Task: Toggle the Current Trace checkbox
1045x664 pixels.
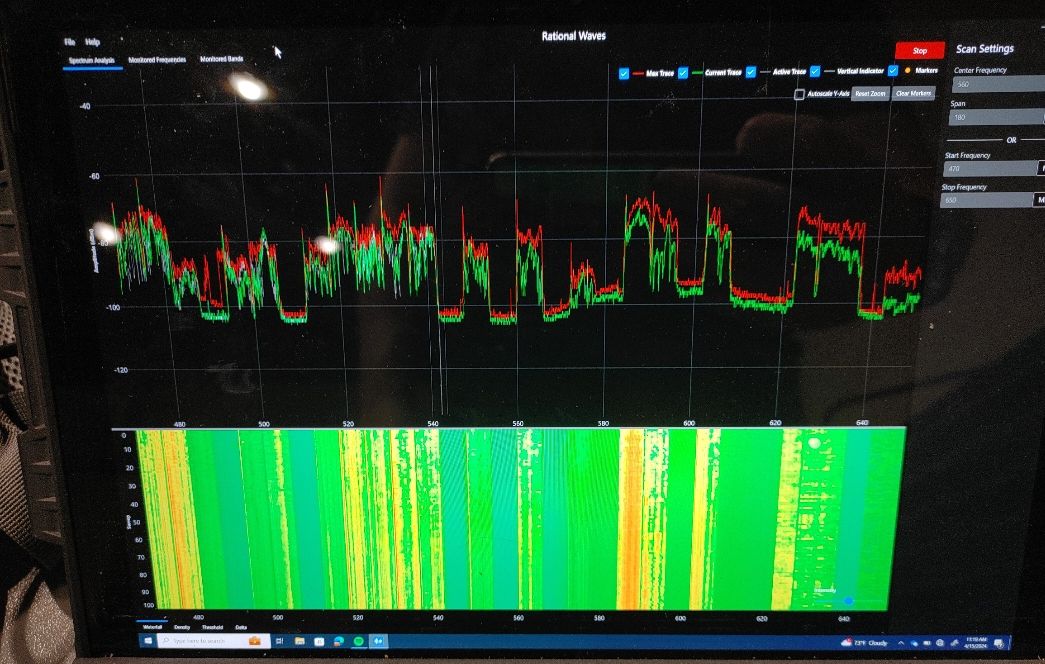Action: tap(683, 73)
